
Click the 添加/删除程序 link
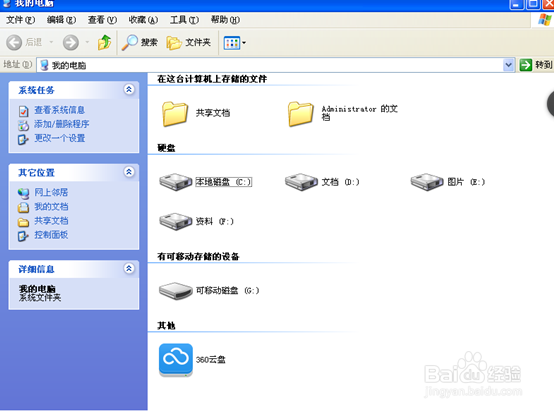tap(61, 124)
